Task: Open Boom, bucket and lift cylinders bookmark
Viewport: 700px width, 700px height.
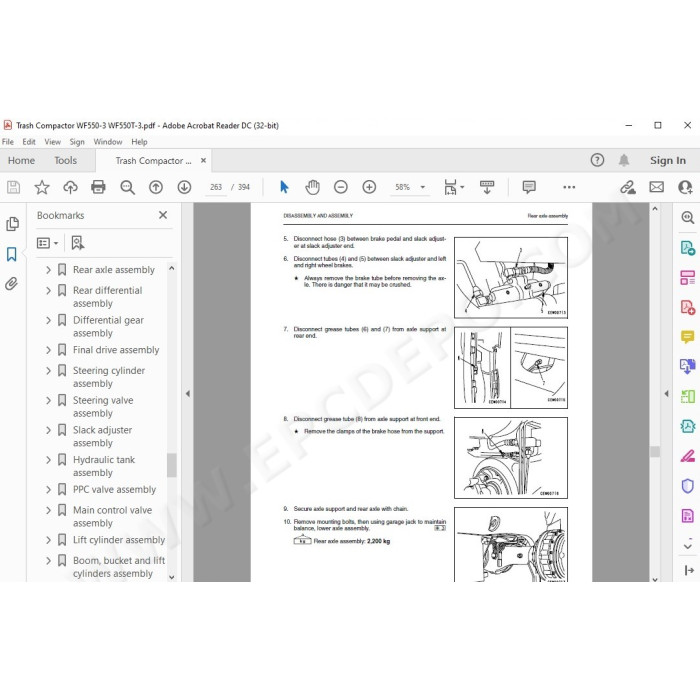Action: [119, 567]
